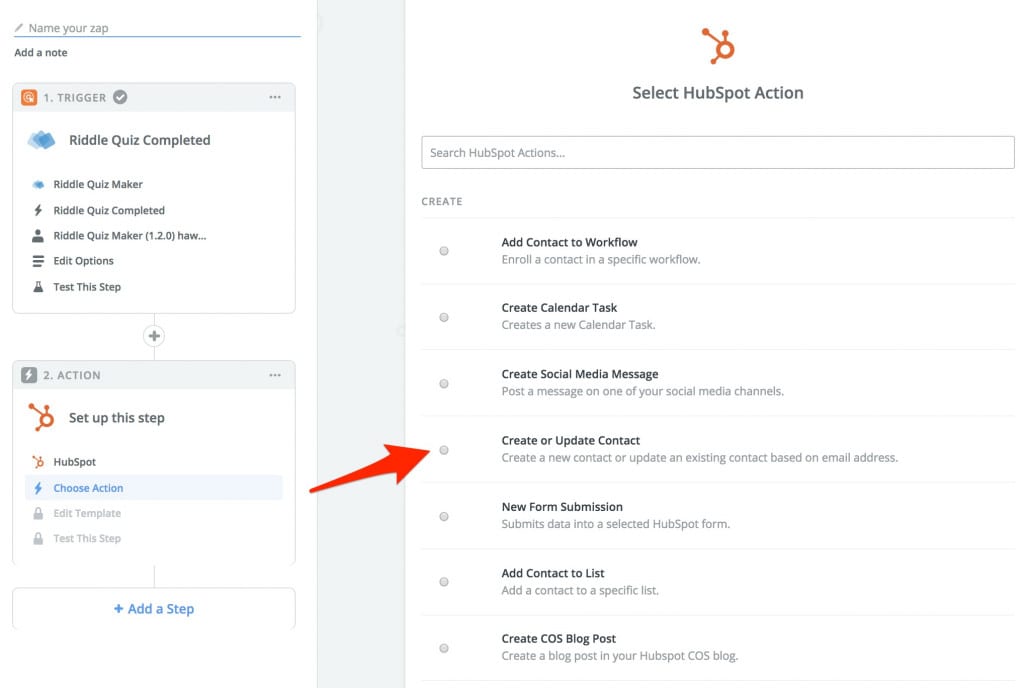This screenshot has height=688, width=1024.
Task: Open Edit Options in trigger
Action: tap(84, 261)
